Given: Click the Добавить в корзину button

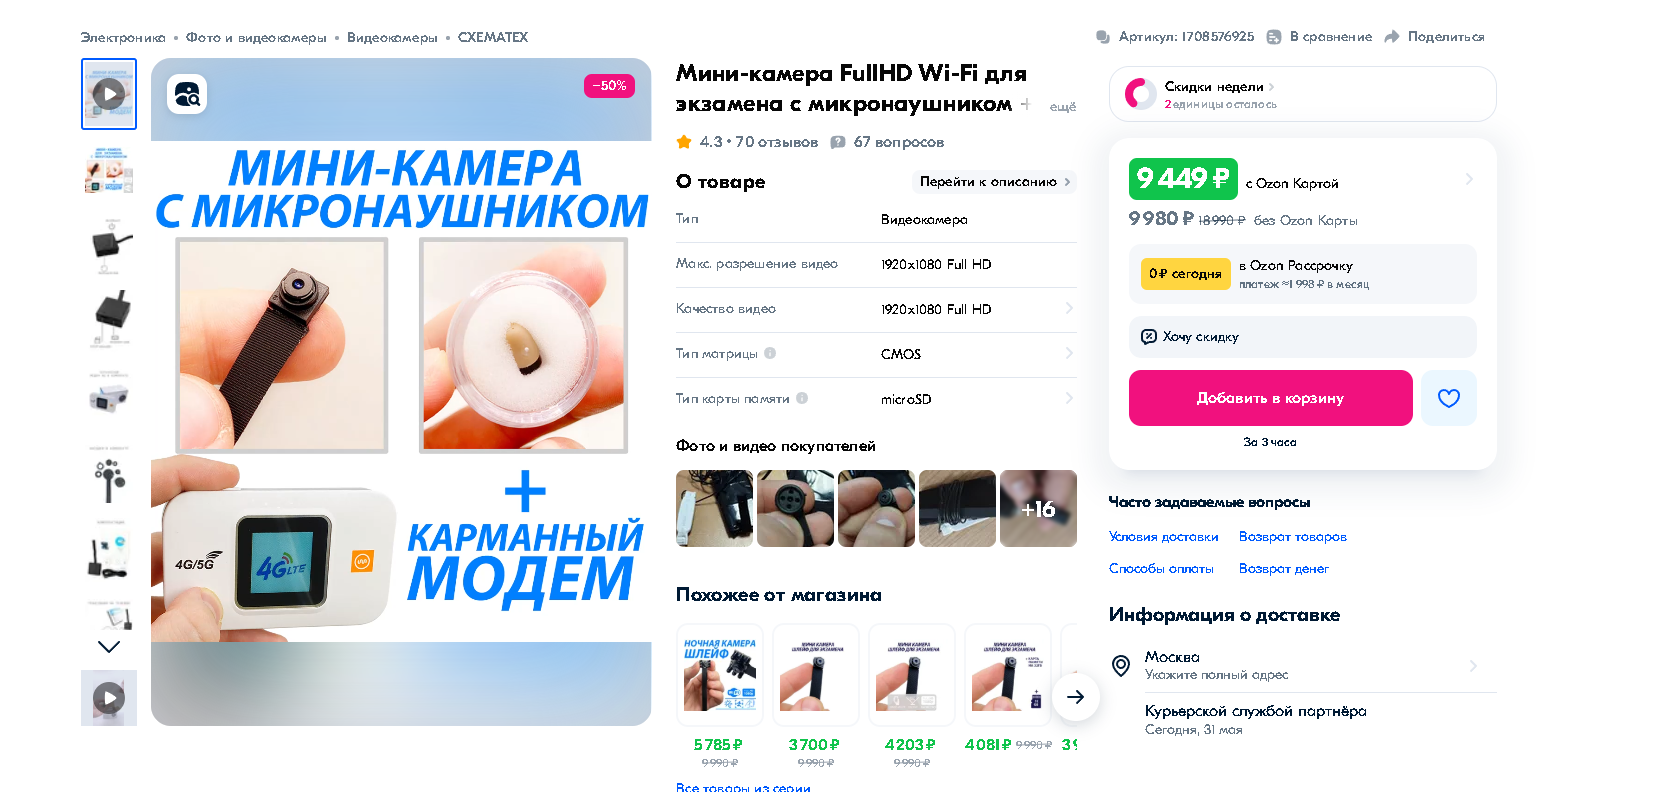Looking at the screenshot, I should 1270,398.
